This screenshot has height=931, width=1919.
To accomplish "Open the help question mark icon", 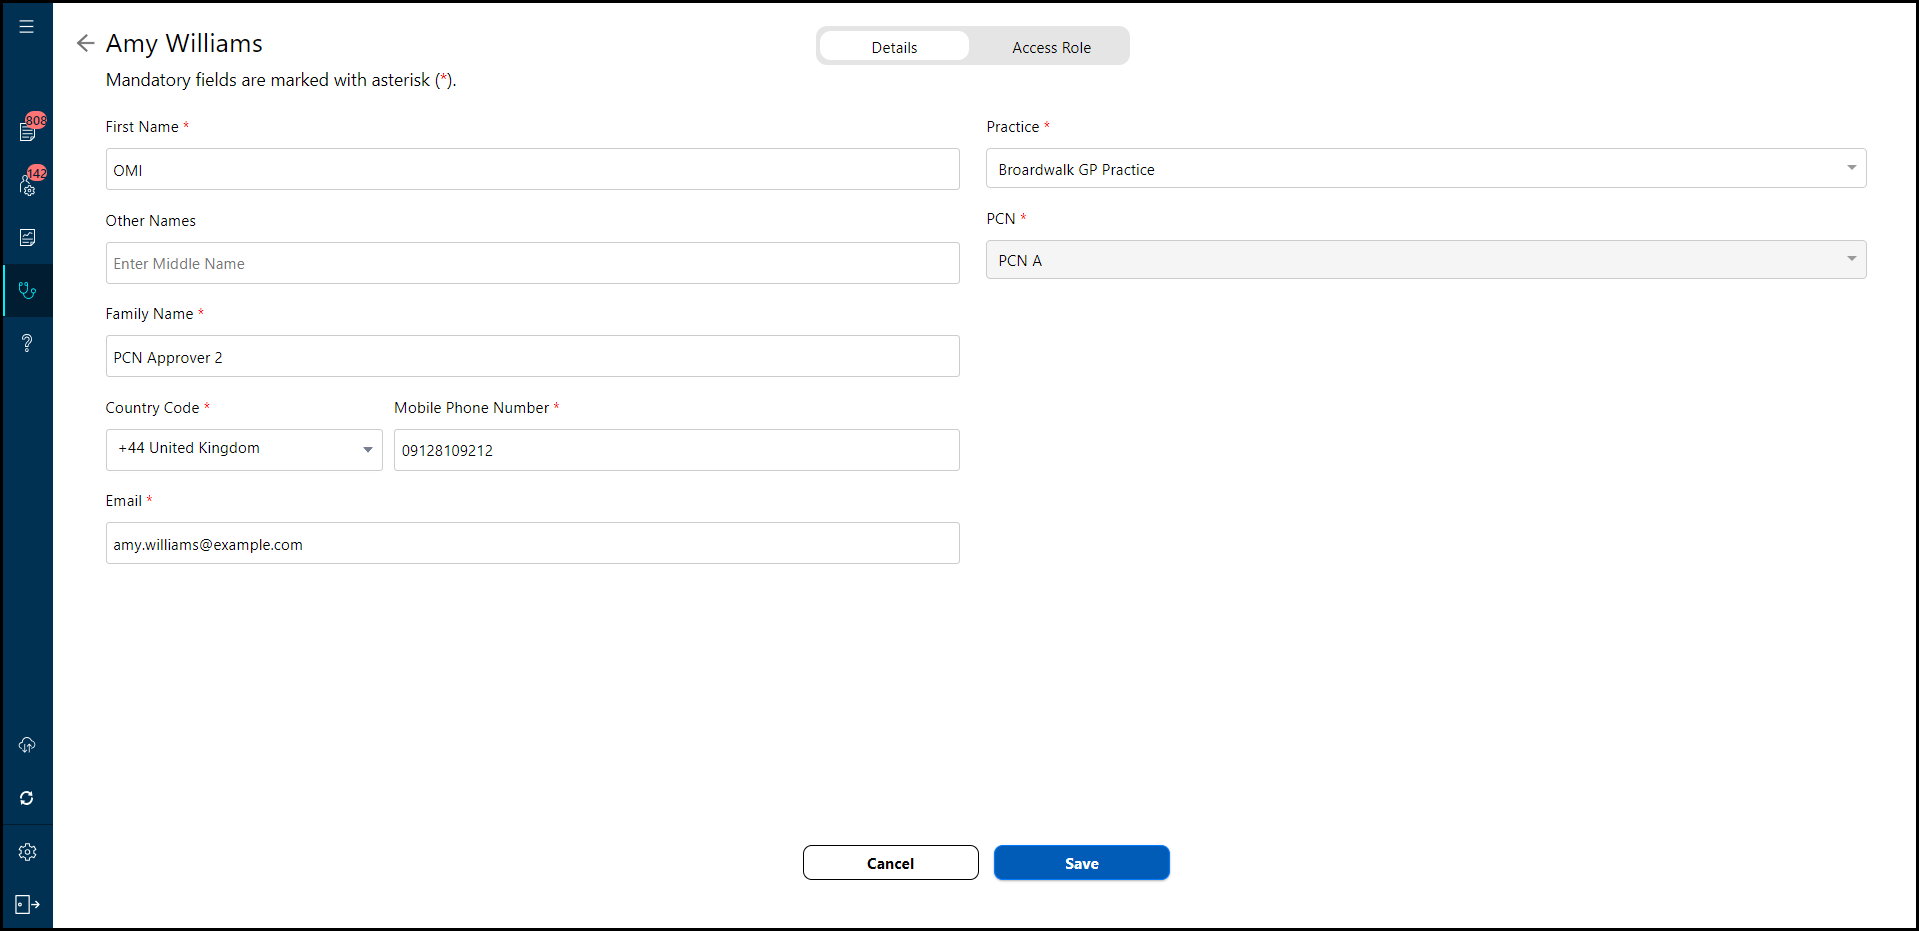I will click(x=28, y=344).
